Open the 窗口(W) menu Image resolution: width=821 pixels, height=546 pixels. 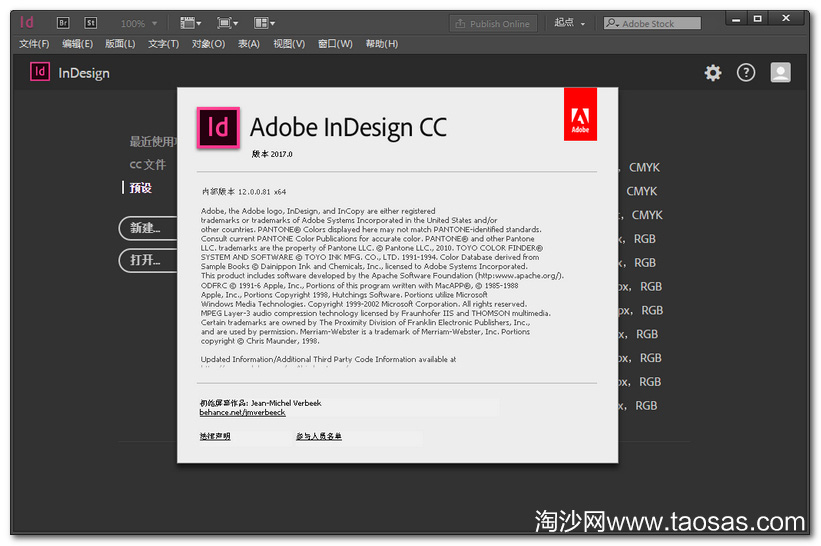click(x=335, y=44)
